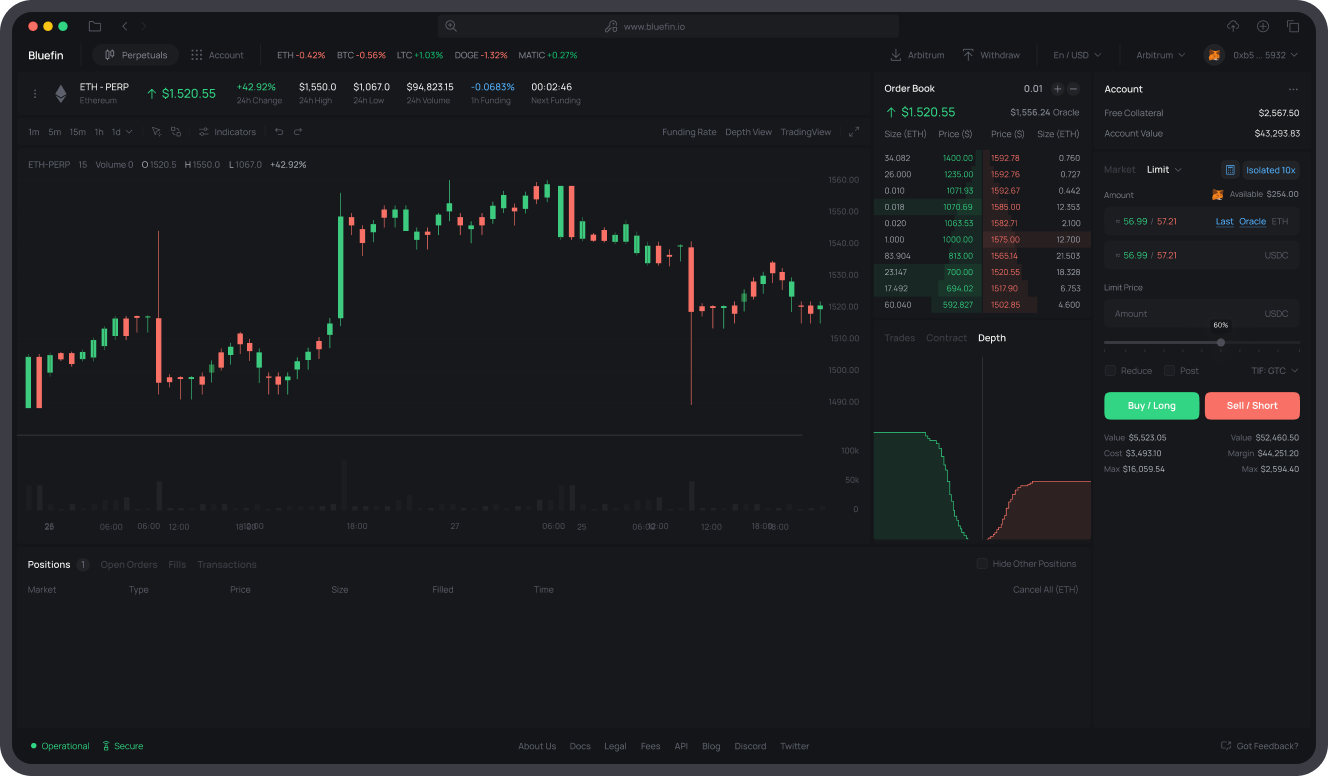Open the Fills tab

pos(177,565)
